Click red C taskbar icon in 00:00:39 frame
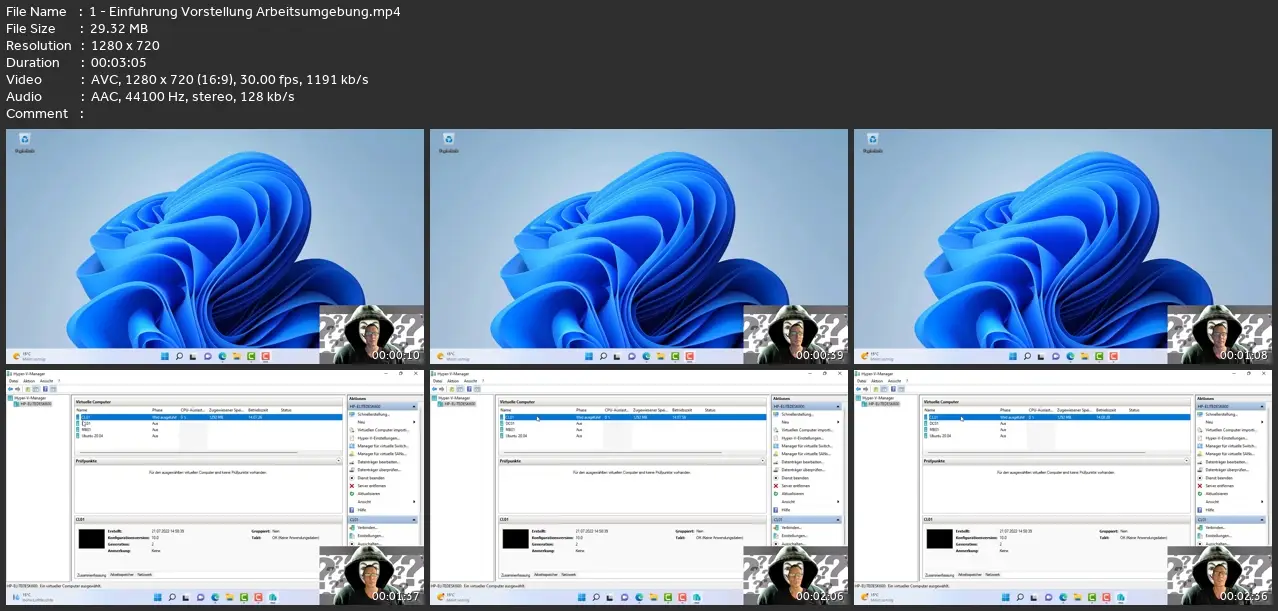The image size is (1278, 611). [689, 356]
